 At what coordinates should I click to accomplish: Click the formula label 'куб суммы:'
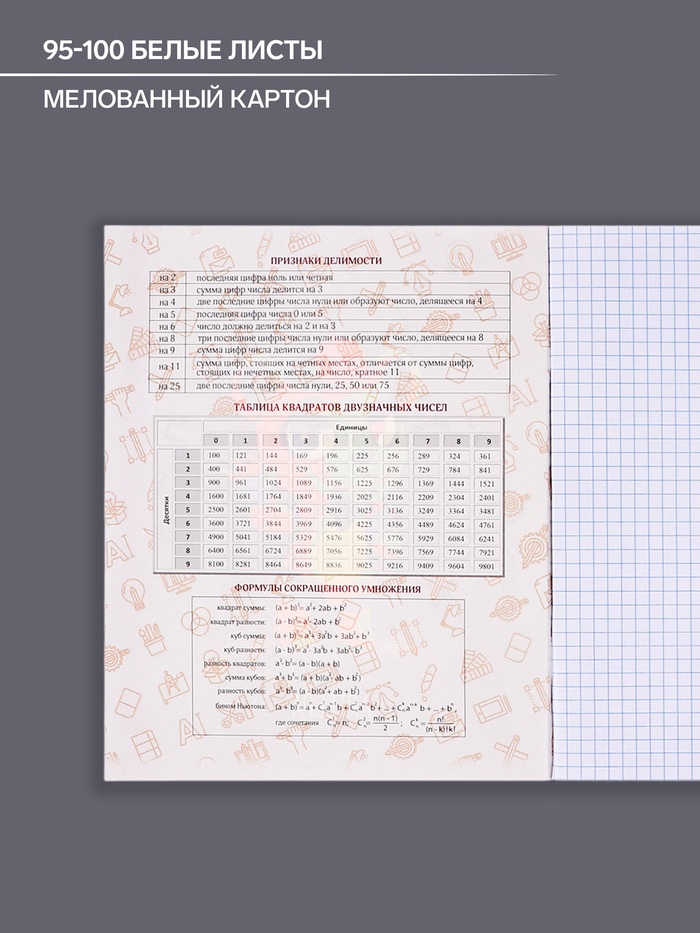pos(249,635)
